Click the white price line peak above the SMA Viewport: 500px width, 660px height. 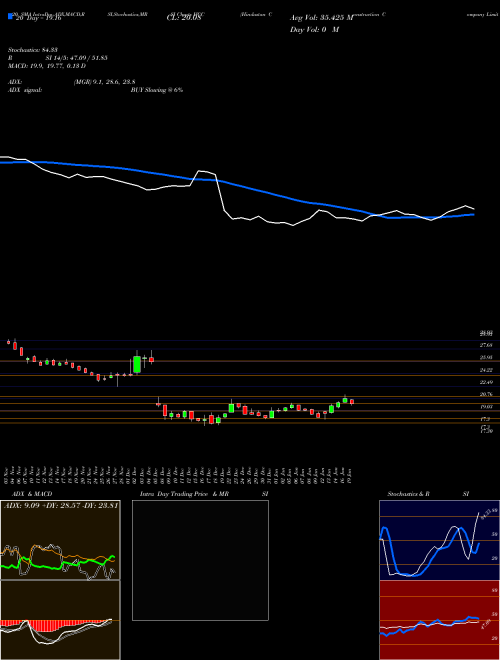click(x=201, y=171)
